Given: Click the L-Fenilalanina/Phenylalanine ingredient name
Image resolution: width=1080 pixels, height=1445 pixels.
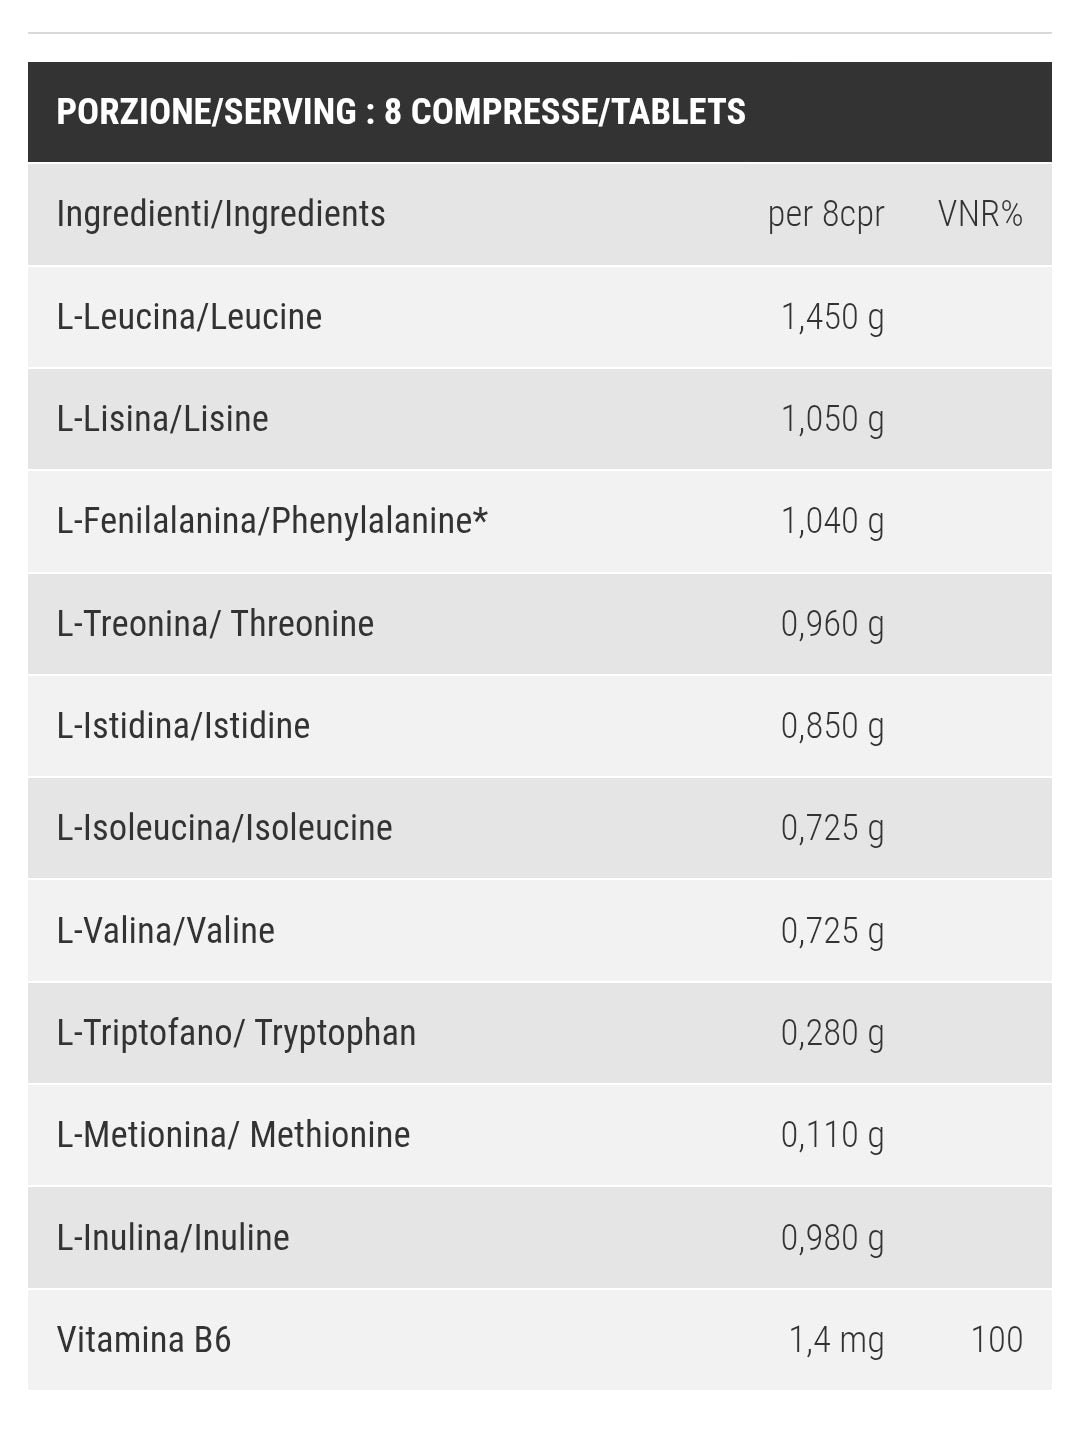Looking at the screenshot, I should 272,521.
